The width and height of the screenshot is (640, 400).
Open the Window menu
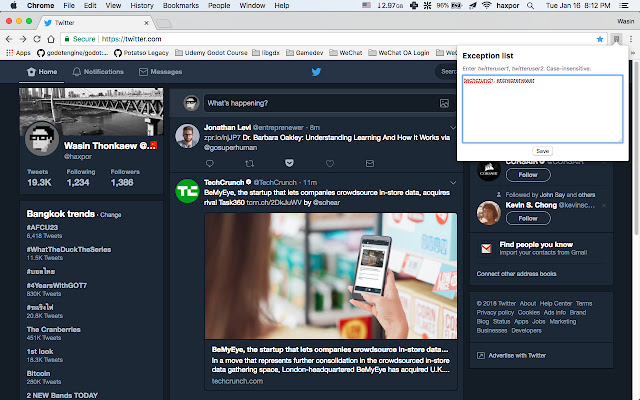coord(252,5)
